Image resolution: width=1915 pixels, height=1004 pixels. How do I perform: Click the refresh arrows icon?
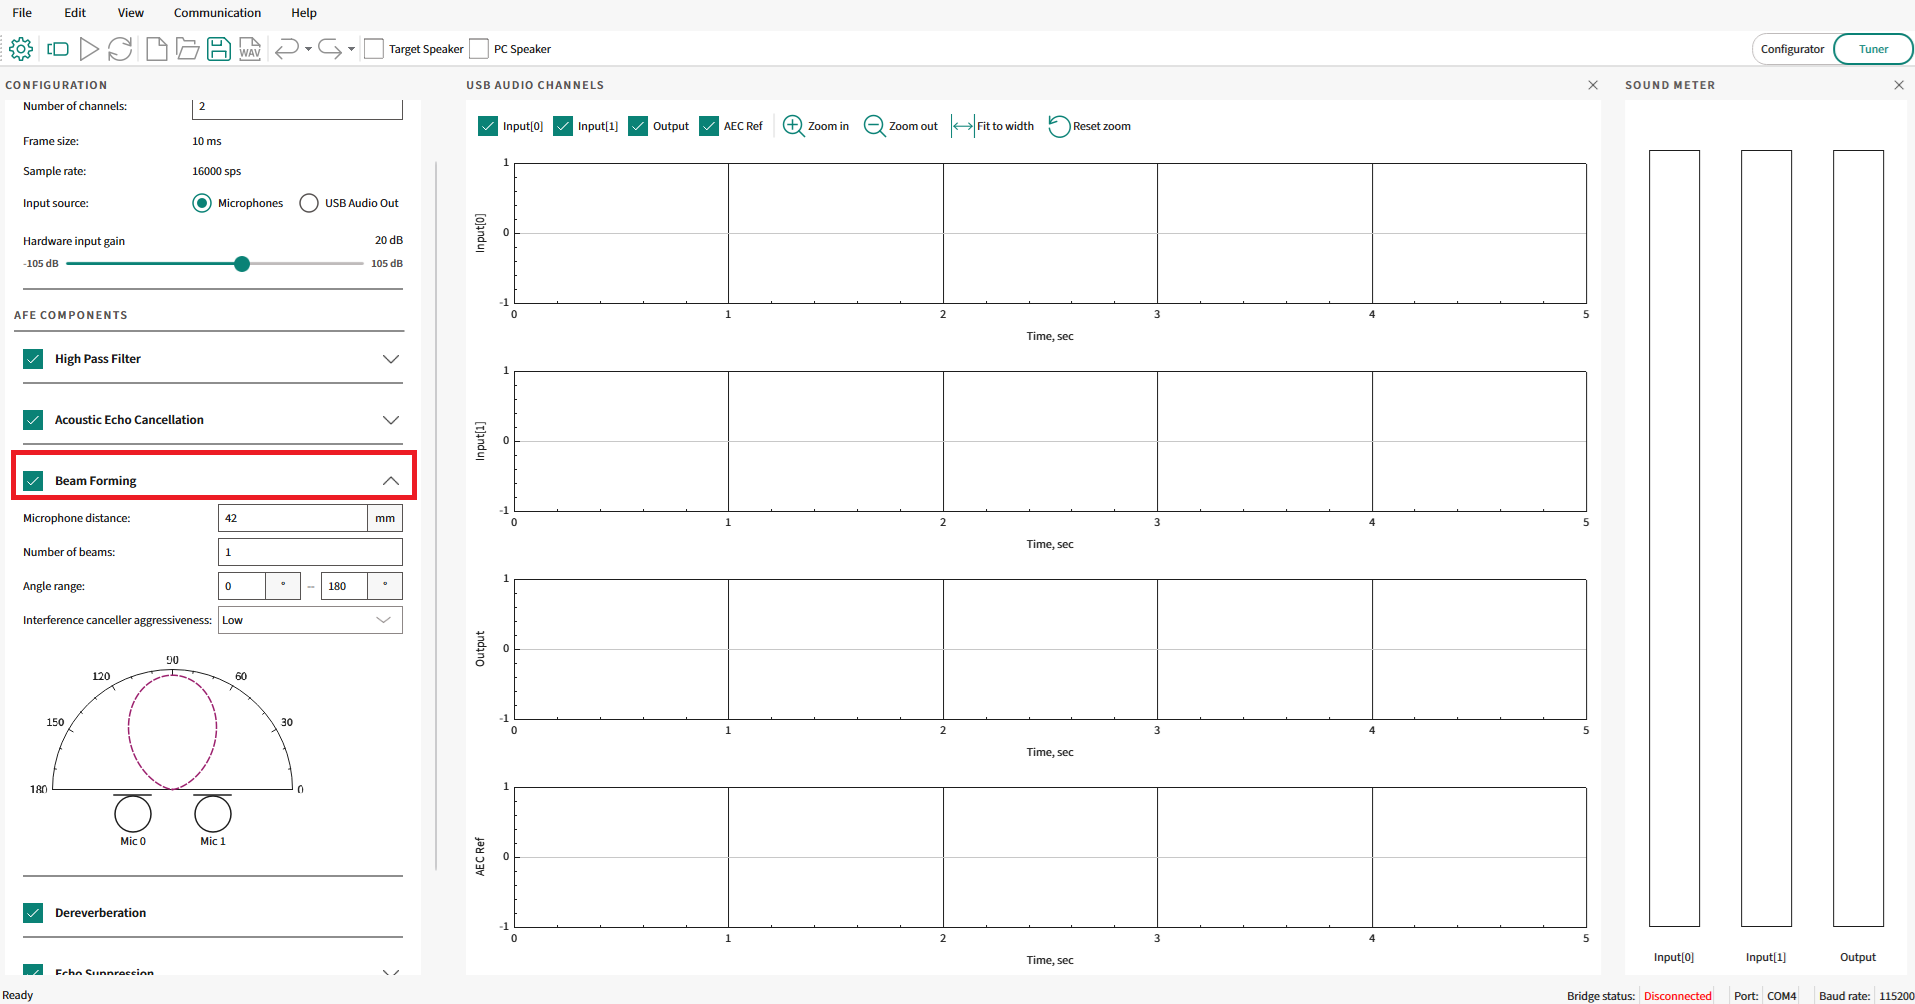tap(120, 49)
